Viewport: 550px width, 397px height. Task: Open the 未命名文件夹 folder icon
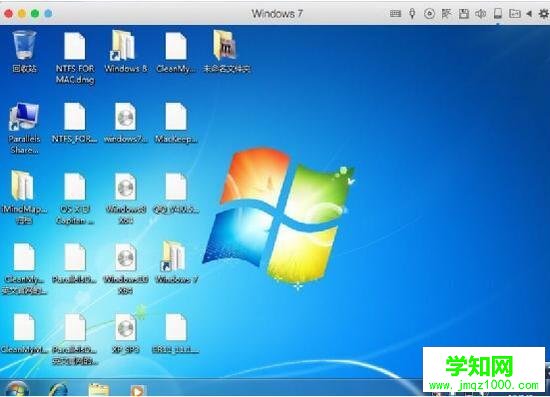(226, 51)
